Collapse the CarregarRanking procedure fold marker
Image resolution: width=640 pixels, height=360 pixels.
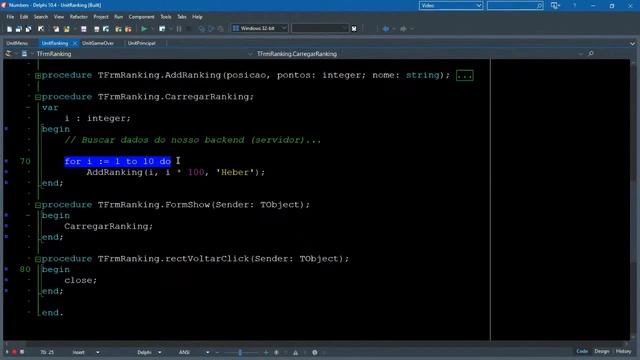click(38, 97)
